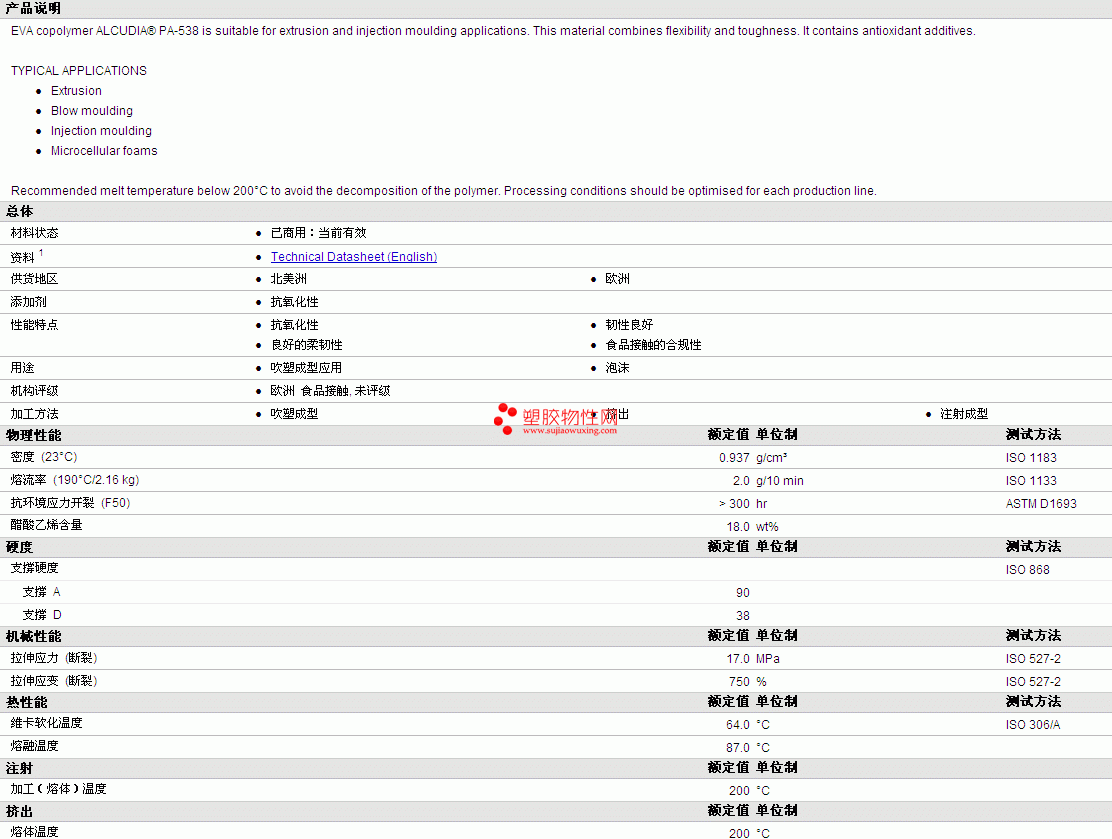
Task: Click the 支撑 D row label
Action: point(42,615)
